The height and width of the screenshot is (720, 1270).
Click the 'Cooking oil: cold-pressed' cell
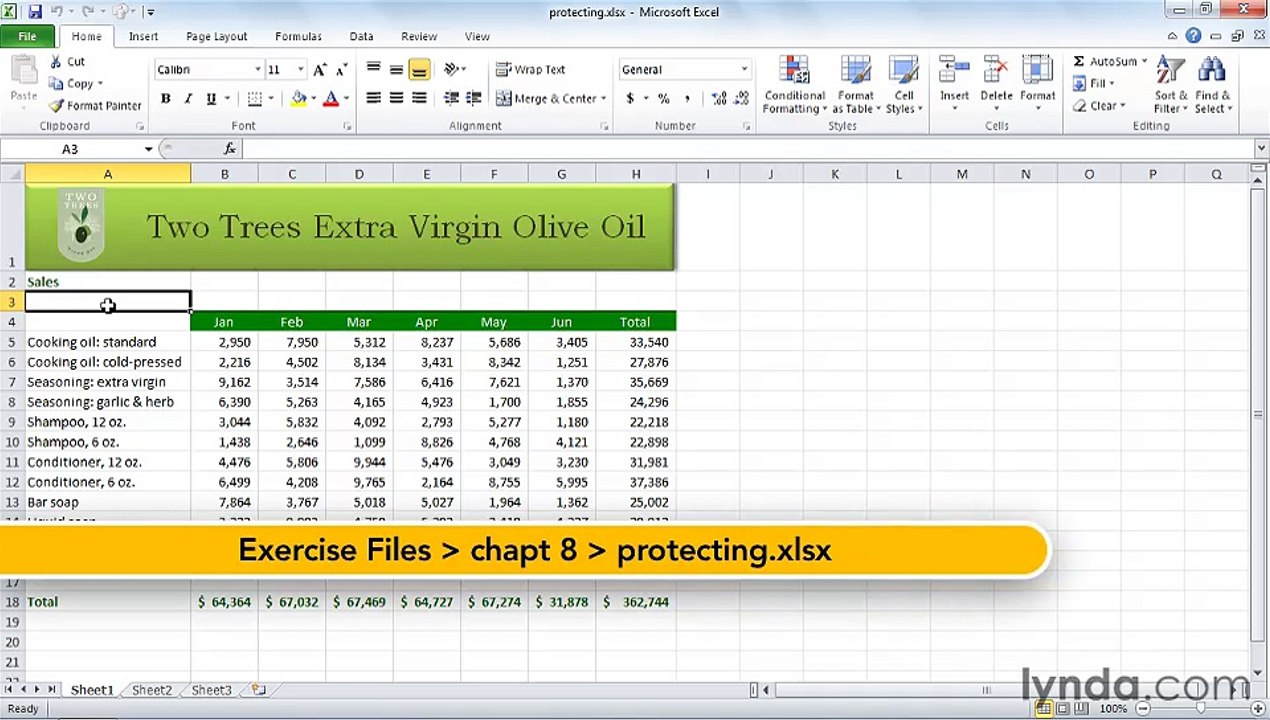[x=108, y=362]
